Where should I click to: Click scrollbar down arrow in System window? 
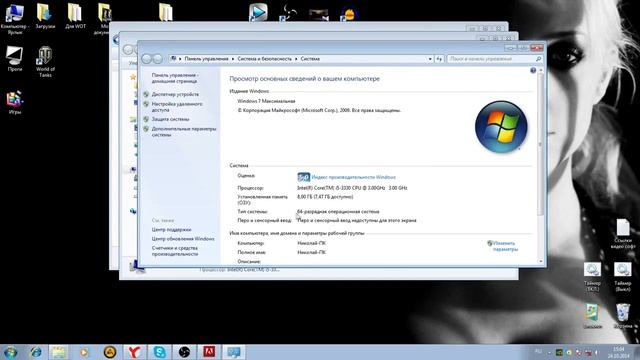click(x=541, y=261)
